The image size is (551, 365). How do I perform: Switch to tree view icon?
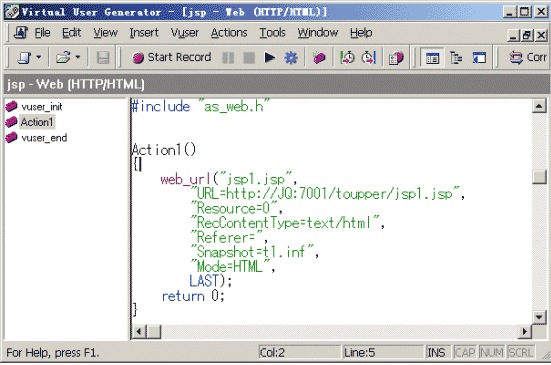pyautogui.click(x=456, y=58)
